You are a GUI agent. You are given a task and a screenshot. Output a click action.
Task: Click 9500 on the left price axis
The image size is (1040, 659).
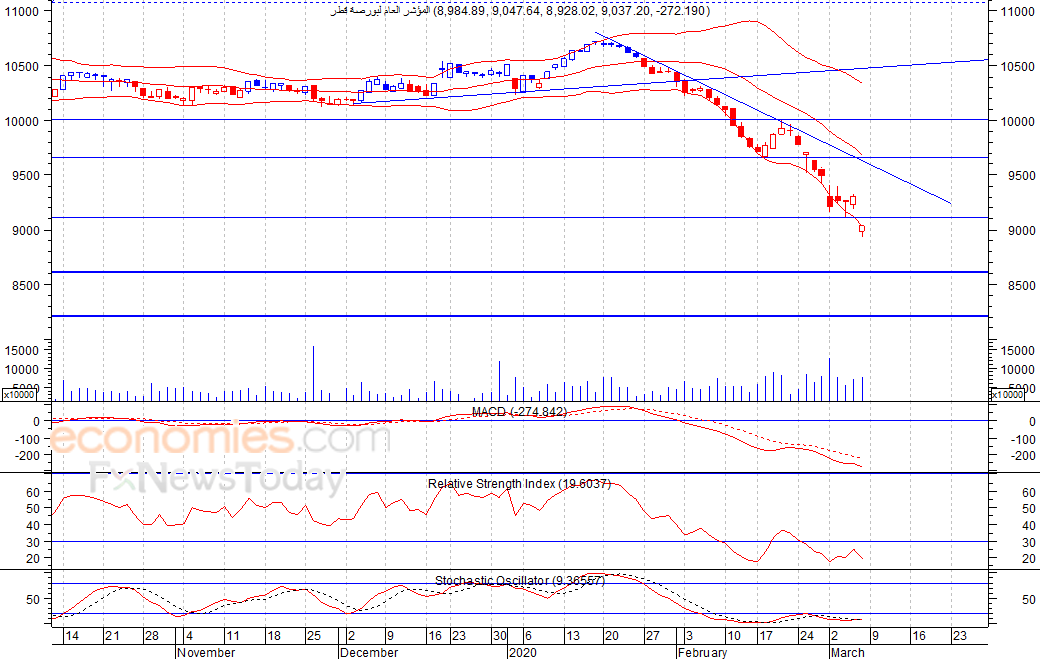click(27, 176)
